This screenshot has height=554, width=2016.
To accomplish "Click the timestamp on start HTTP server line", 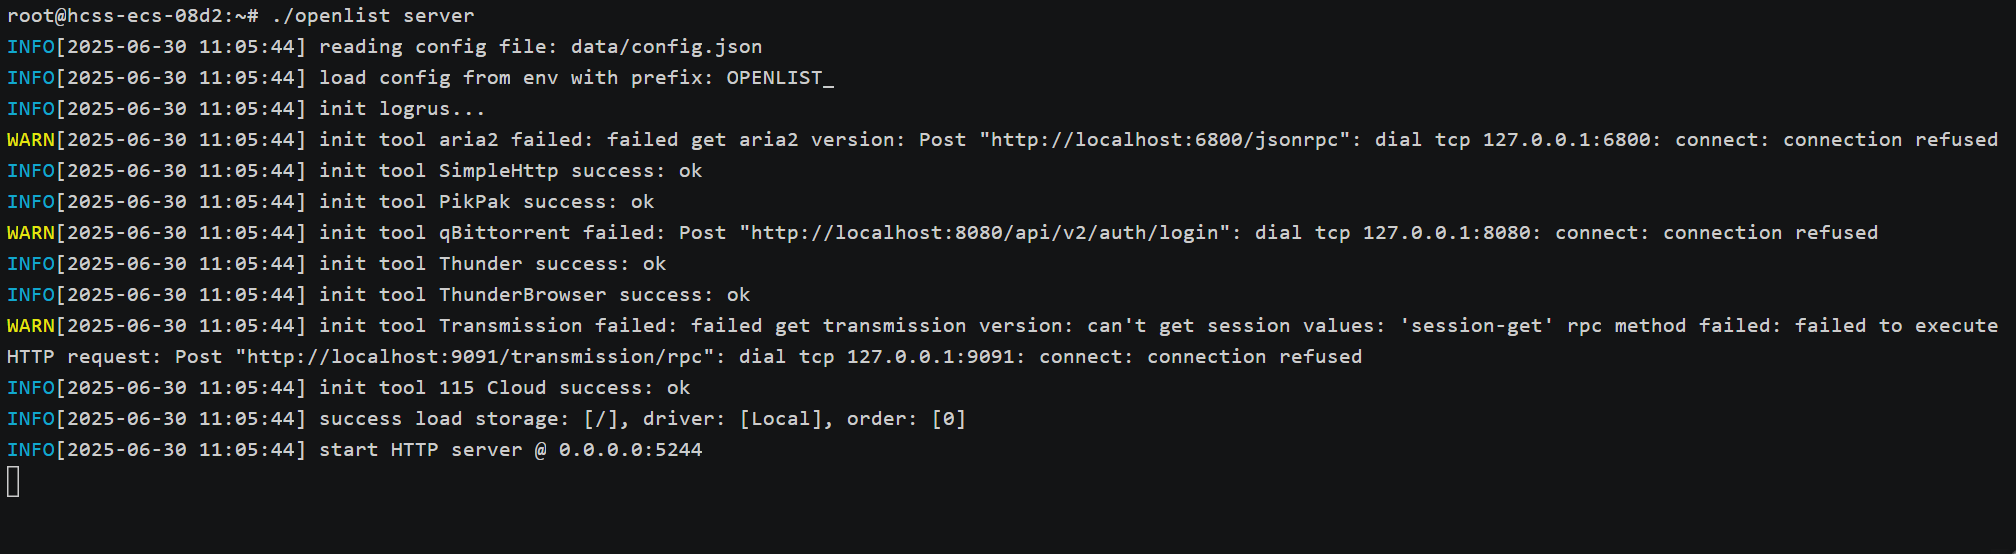I will [x=181, y=450].
